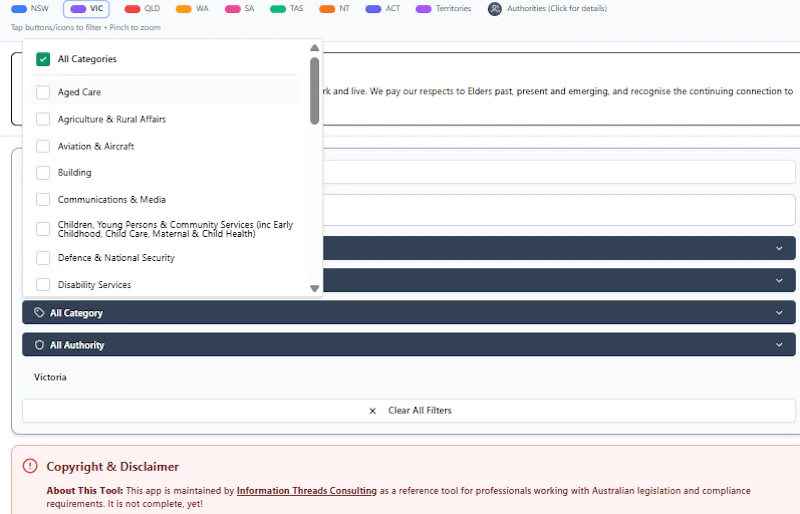Check Defence & National Security checkbox
800x514 pixels.
43,258
